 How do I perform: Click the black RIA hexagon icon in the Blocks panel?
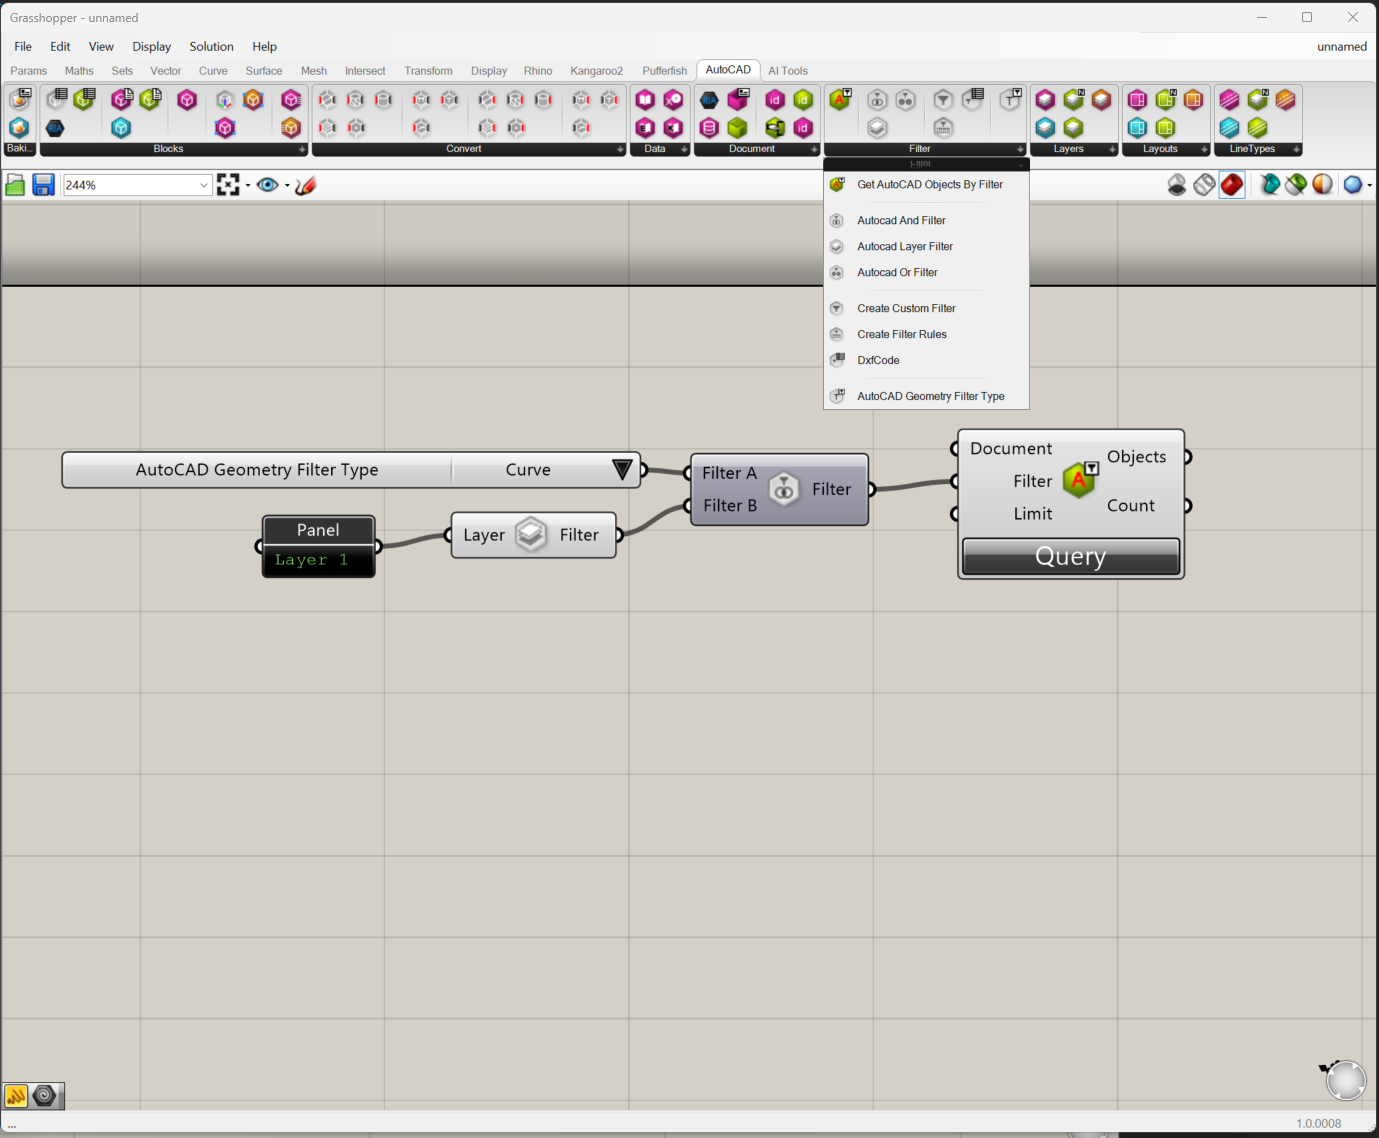(55, 128)
